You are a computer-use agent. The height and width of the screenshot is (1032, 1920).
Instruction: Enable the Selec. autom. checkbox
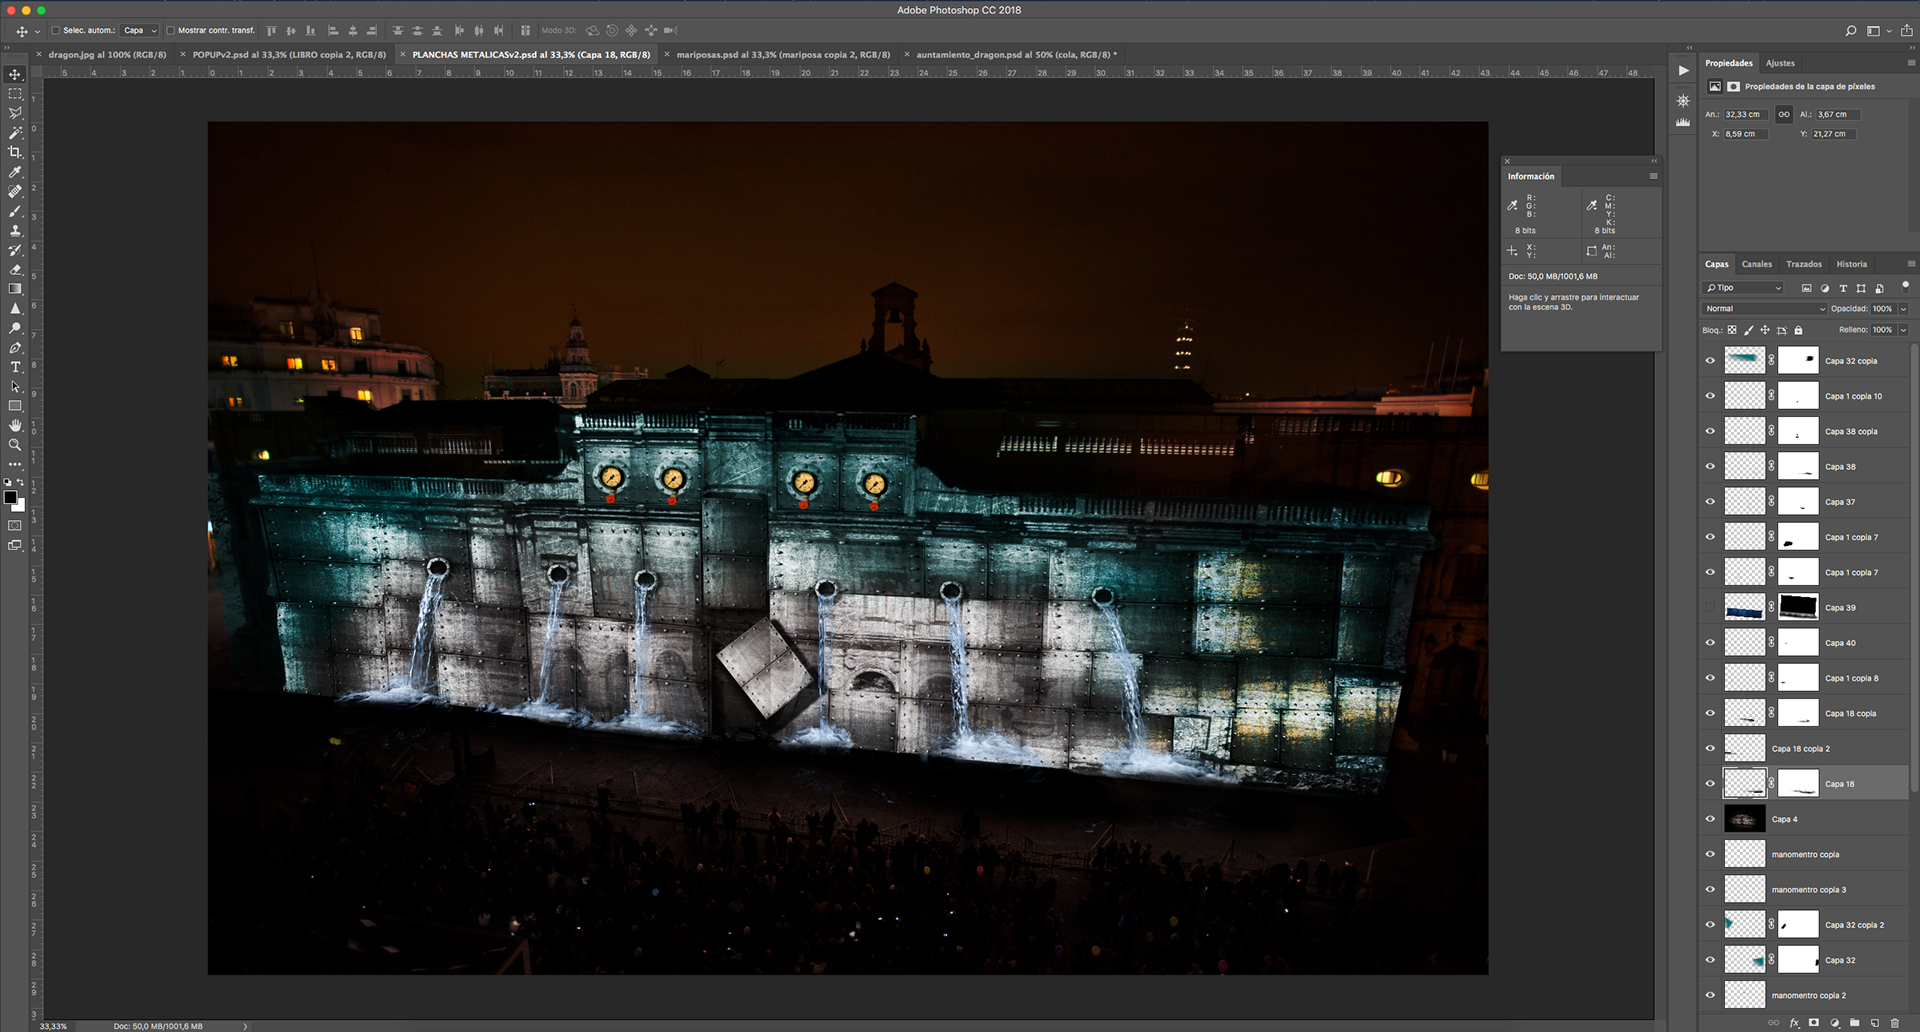click(x=56, y=31)
